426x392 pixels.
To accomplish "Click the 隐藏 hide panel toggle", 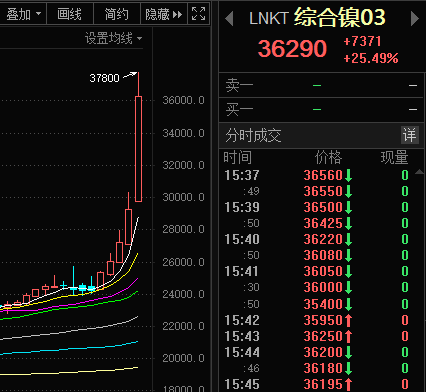I will pyautogui.click(x=164, y=14).
